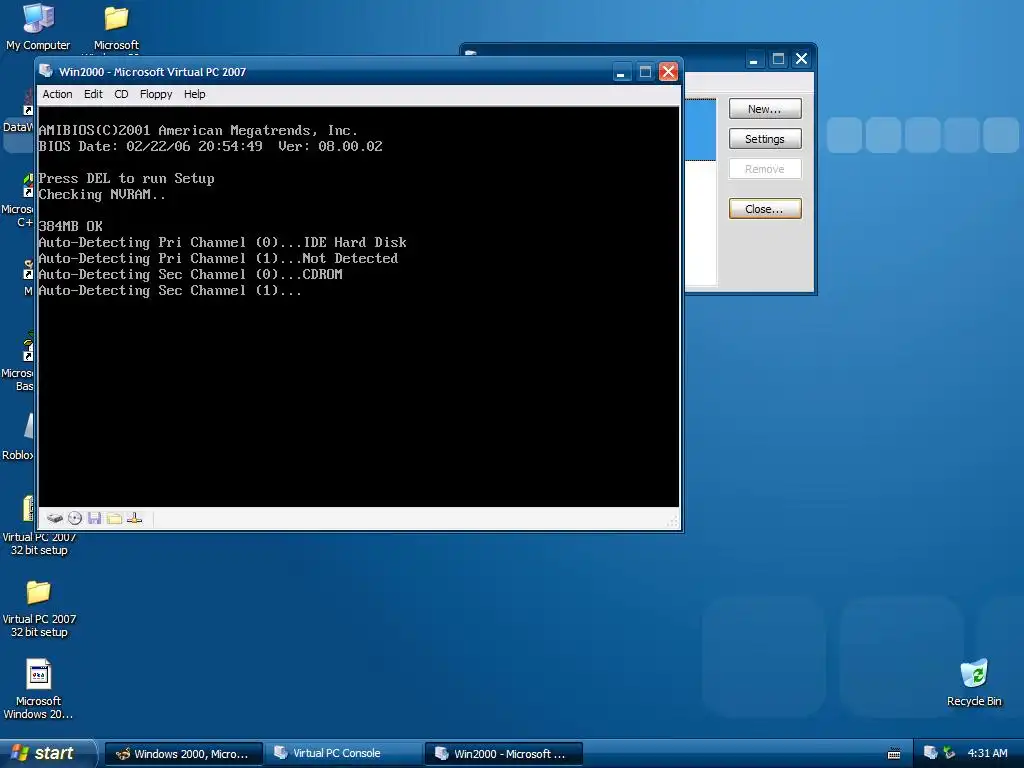Minimize the Virtual PC Console window

click(754, 59)
